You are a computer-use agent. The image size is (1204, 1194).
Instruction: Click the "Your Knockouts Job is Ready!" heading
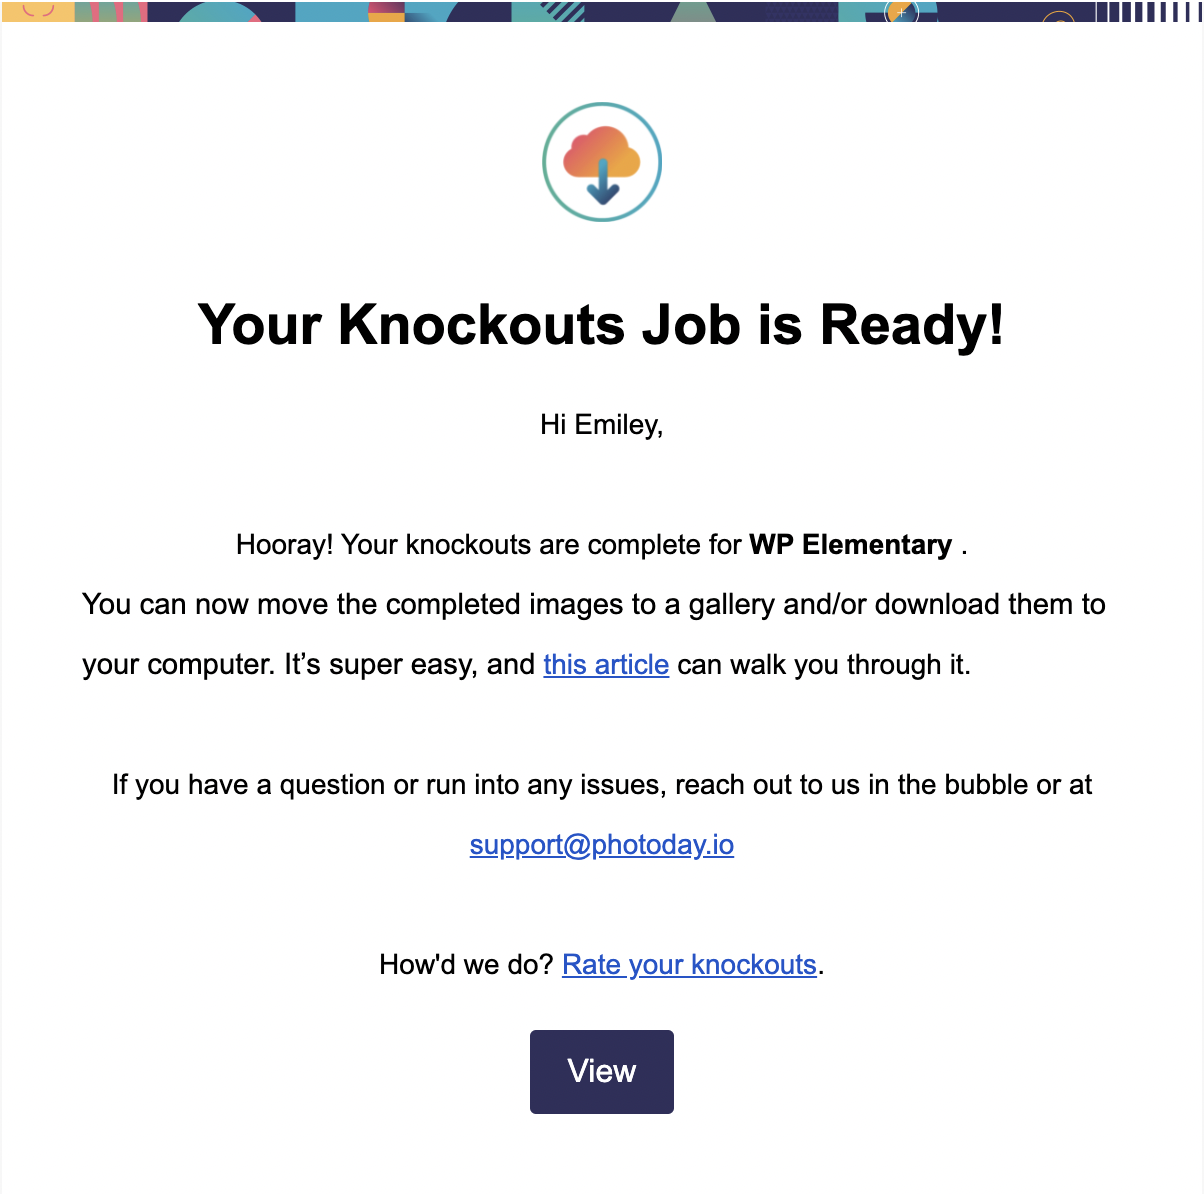602,325
